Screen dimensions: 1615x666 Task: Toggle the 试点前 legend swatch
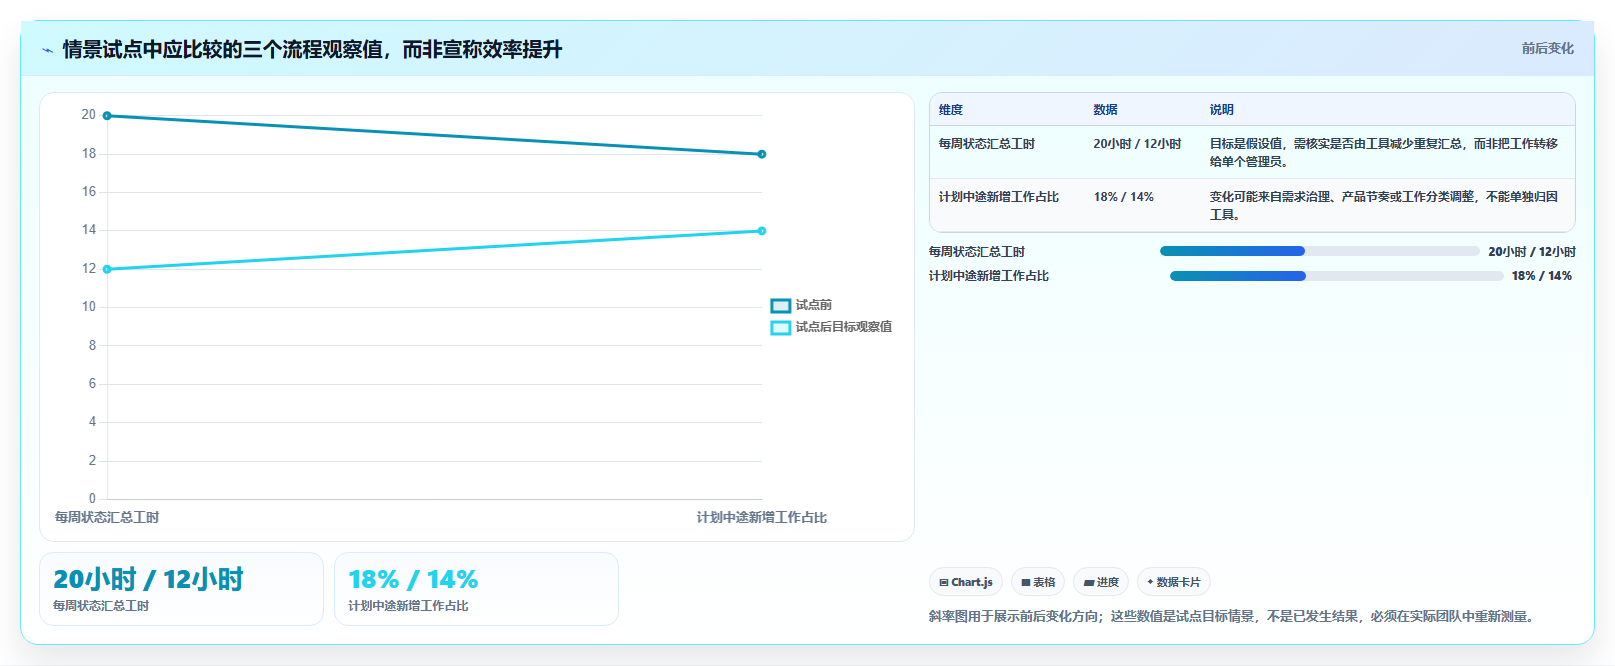point(781,306)
